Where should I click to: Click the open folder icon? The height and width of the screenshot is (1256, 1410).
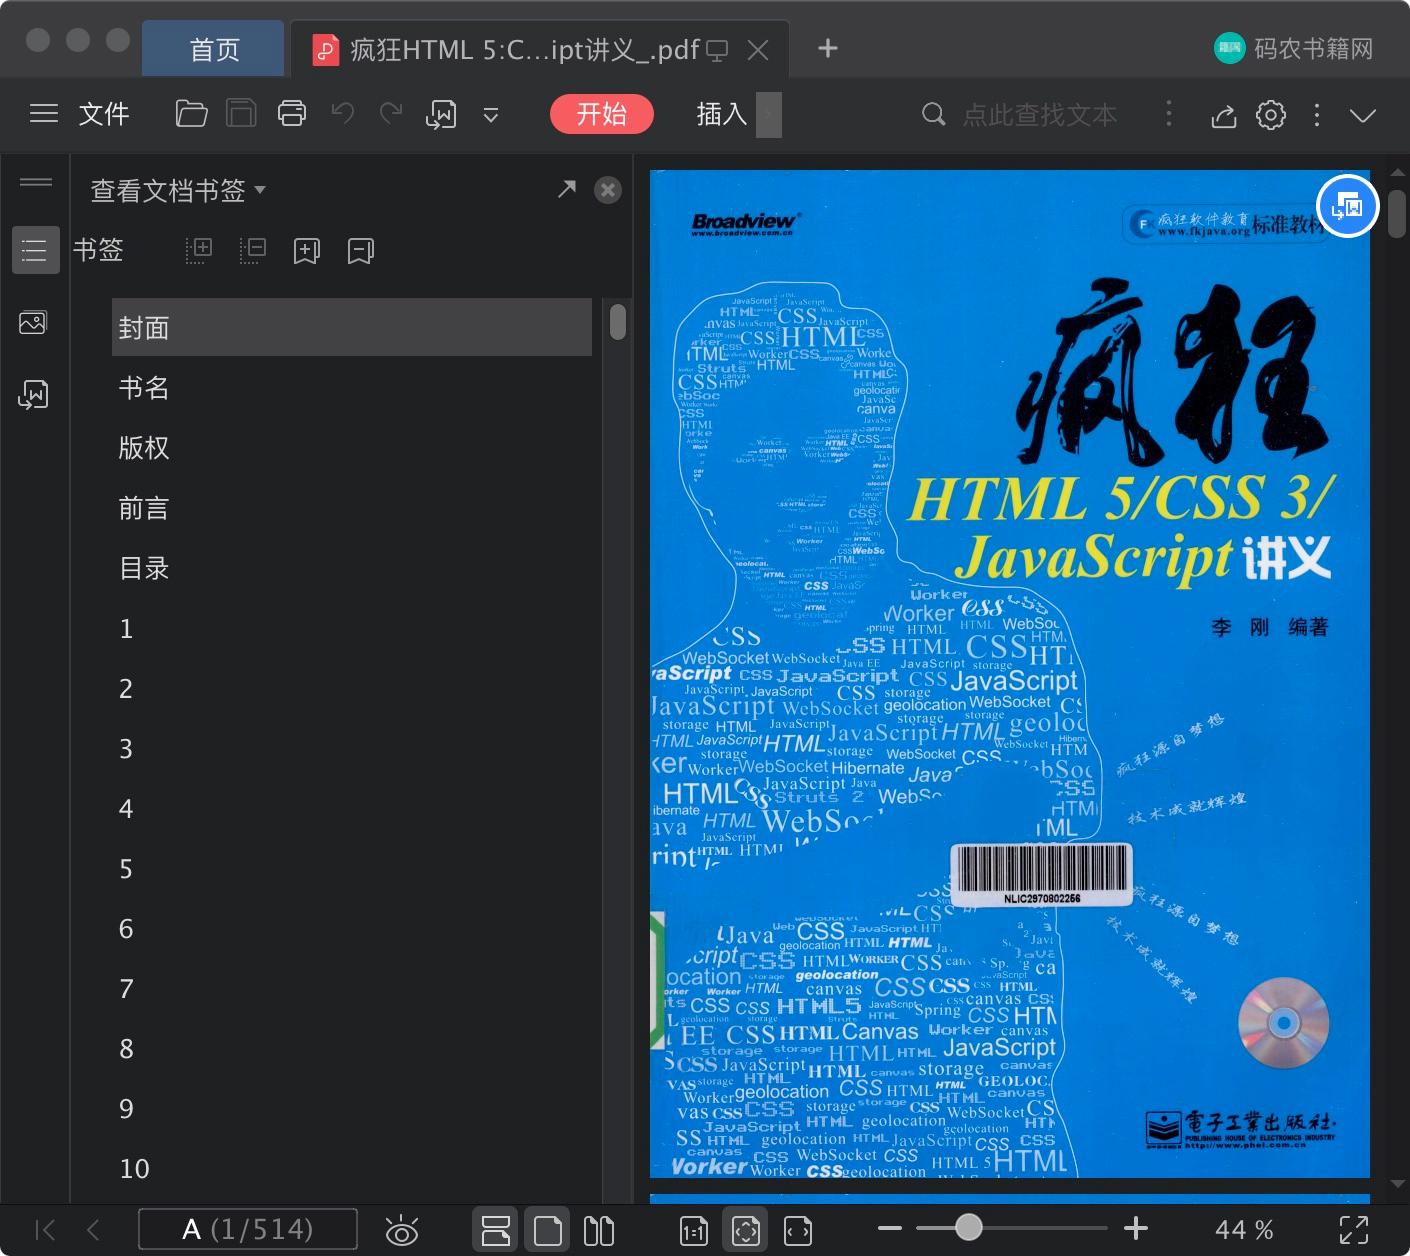coord(191,114)
